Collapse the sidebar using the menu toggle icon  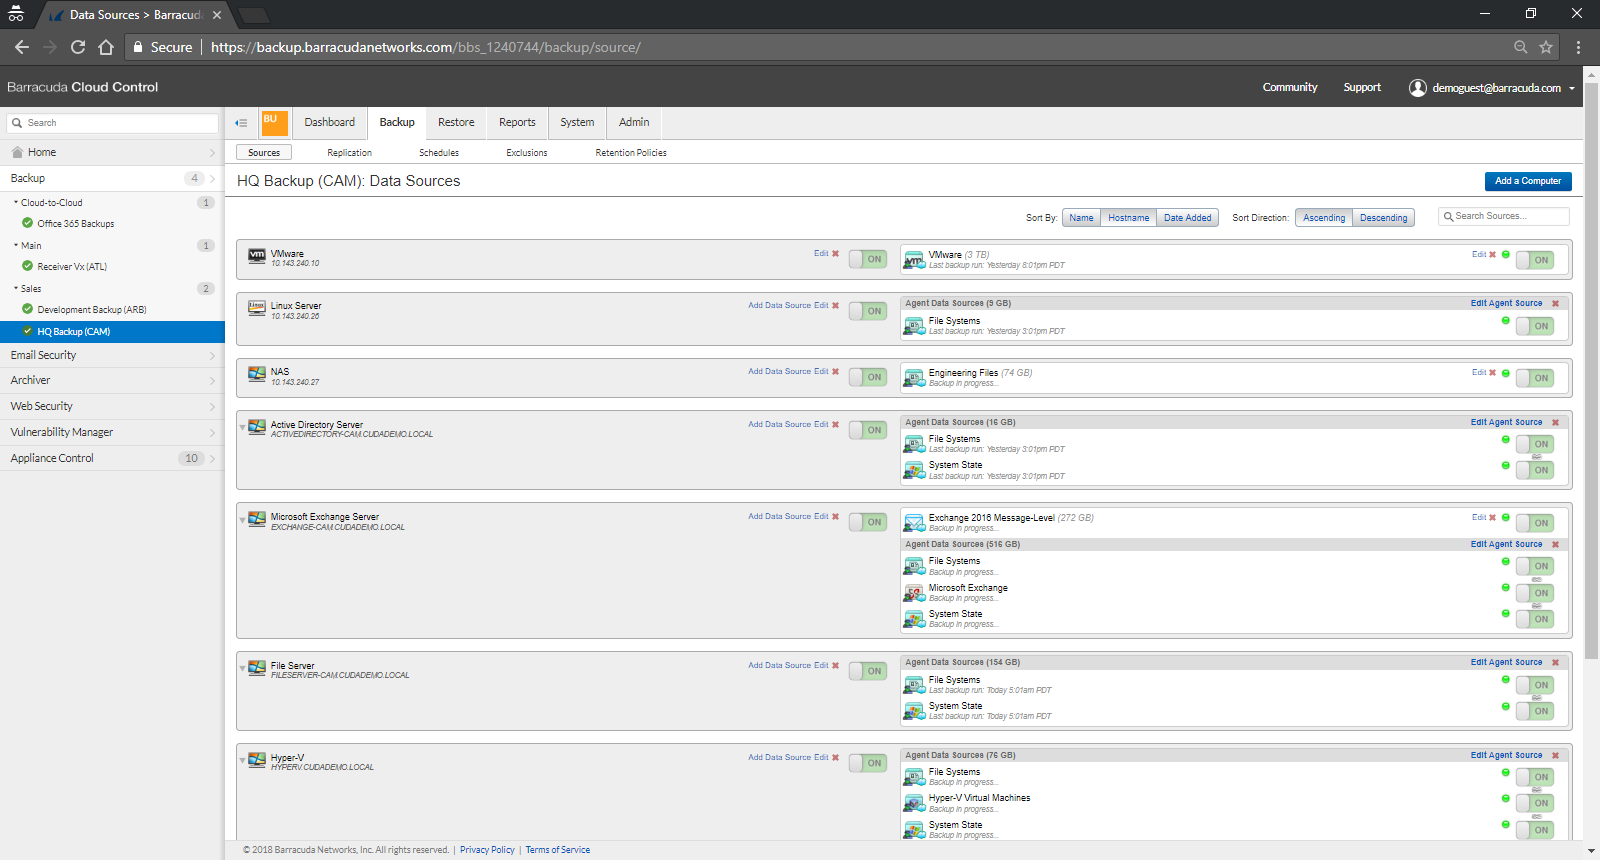[241, 123]
